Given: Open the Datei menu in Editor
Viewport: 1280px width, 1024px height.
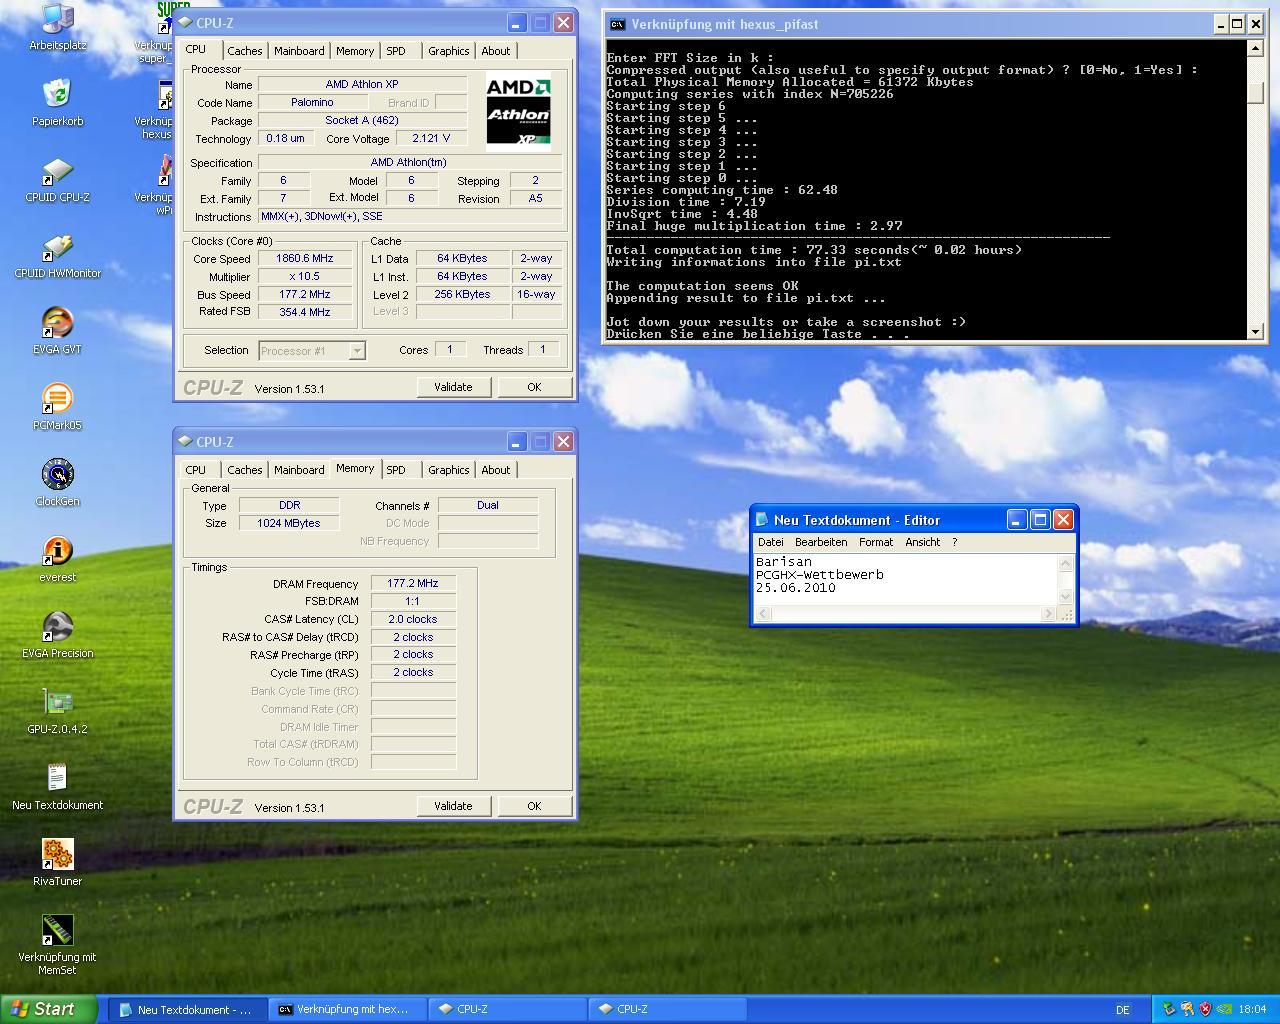Looking at the screenshot, I should (770, 542).
